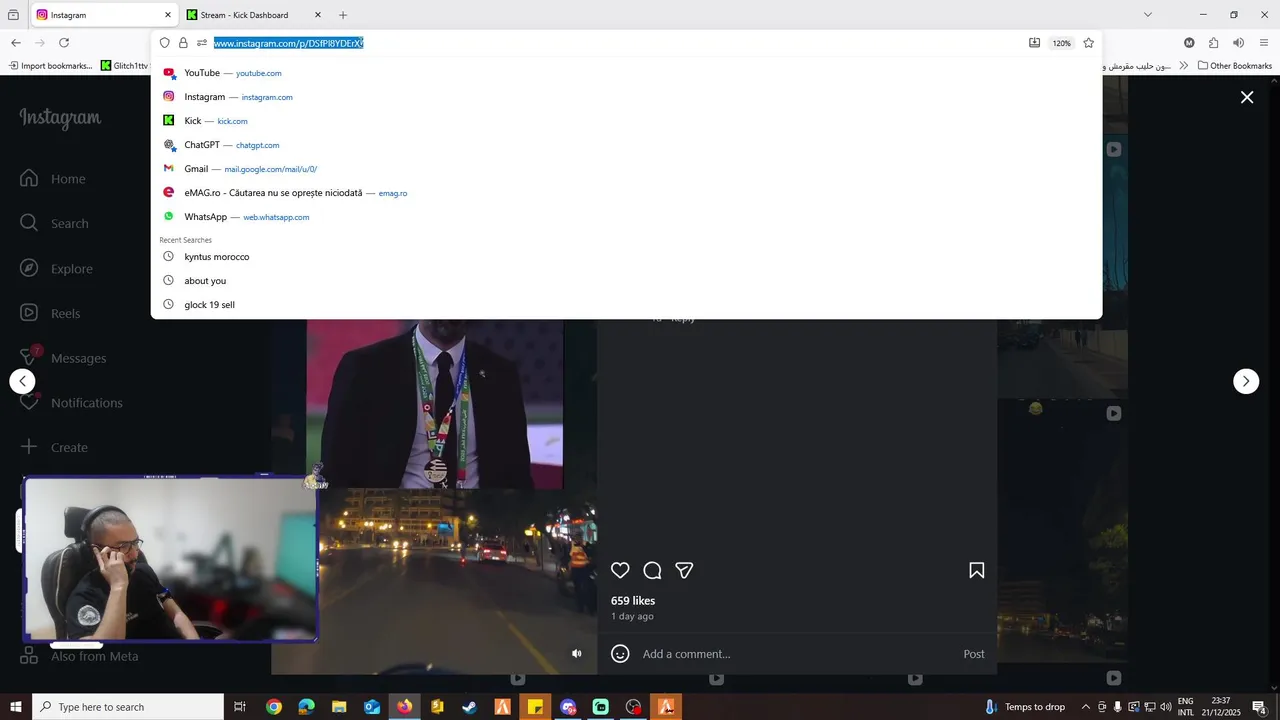Click Import bookmarks in bookmarks bar
Image resolution: width=1280 pixels, height=720 pixels.
[50, 66]
